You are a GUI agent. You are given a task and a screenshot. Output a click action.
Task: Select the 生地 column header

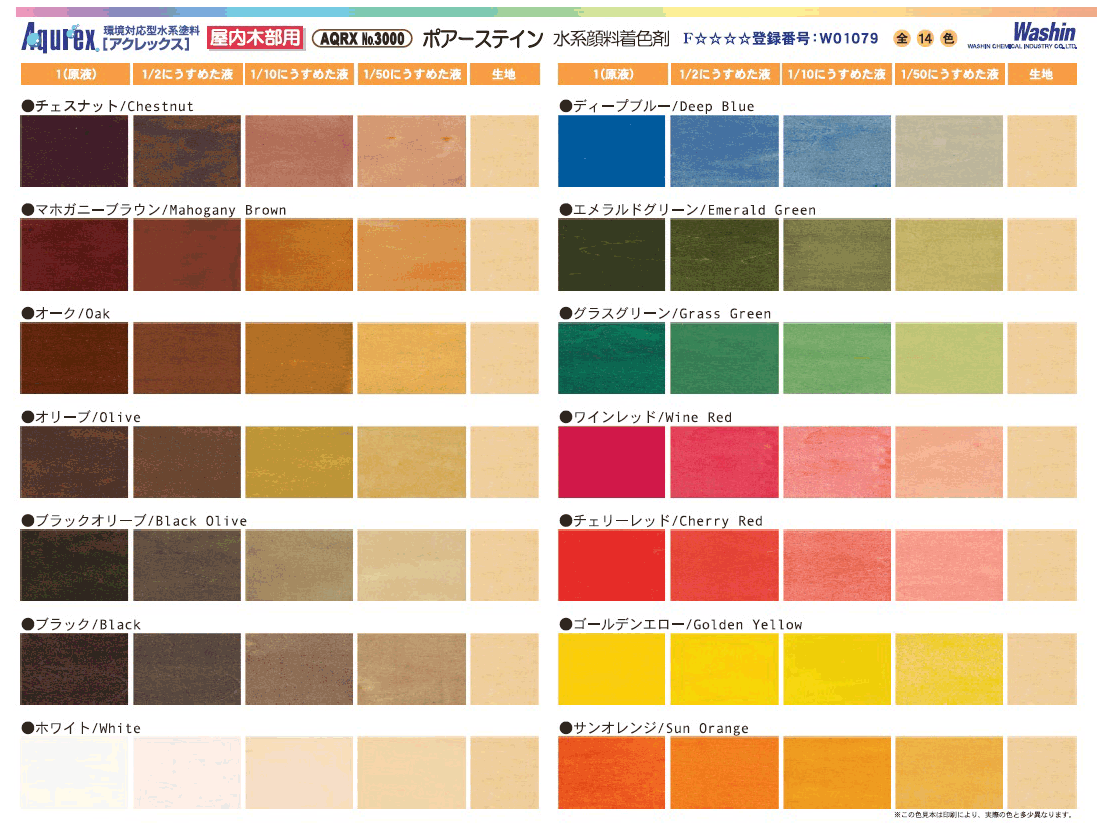coord(505,73)
